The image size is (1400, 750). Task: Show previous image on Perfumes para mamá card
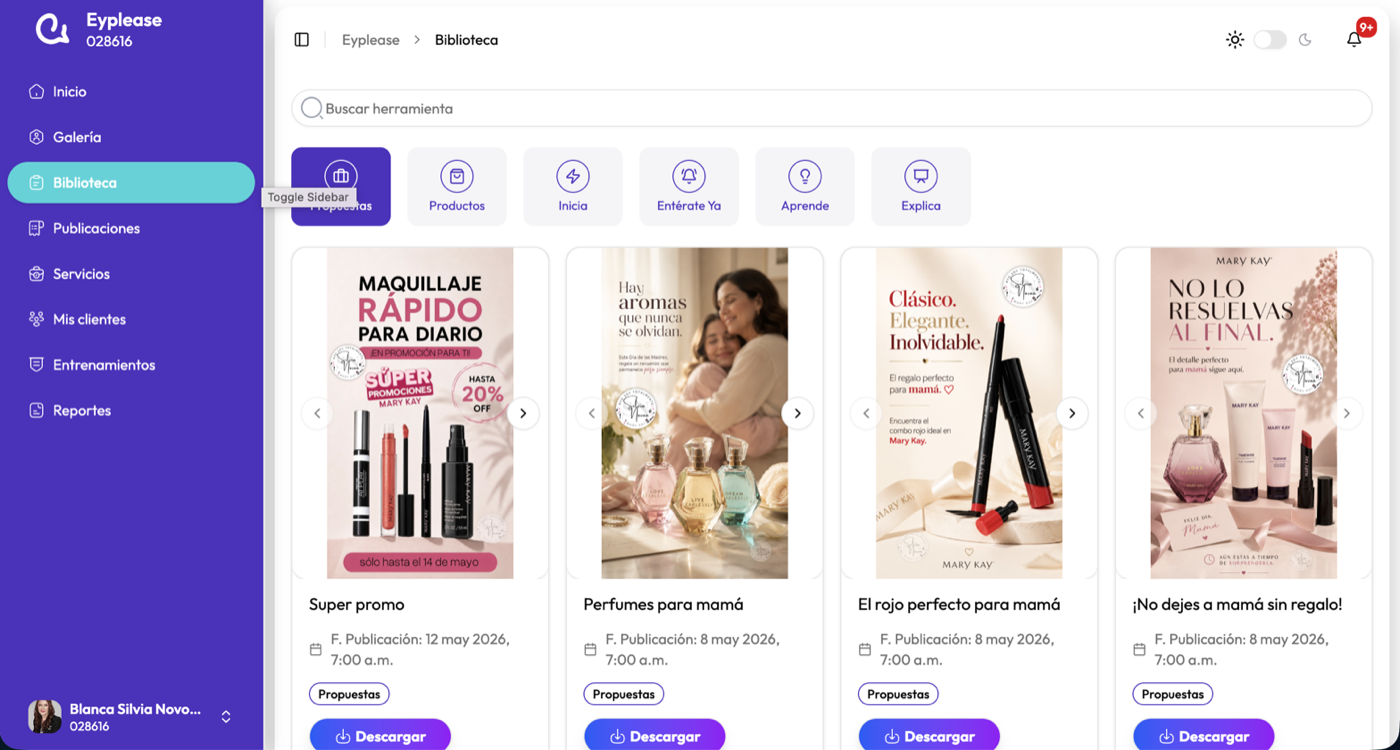pyautogui.click(x=591, y=413)
